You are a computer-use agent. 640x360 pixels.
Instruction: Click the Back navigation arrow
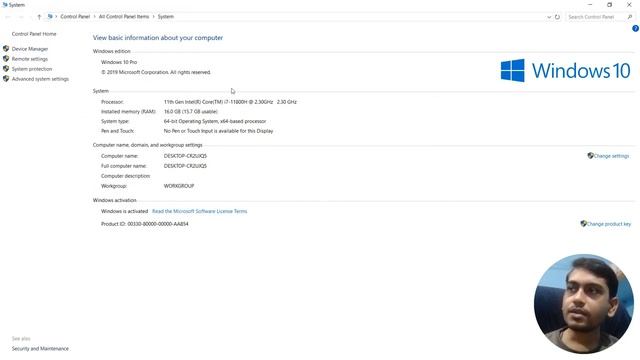point(8,17)
